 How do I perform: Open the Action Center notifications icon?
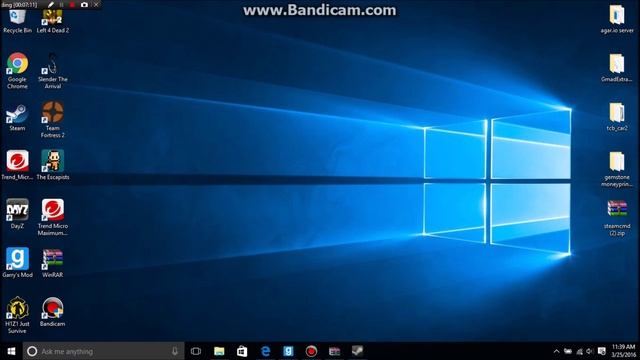(x=602, y=351)
